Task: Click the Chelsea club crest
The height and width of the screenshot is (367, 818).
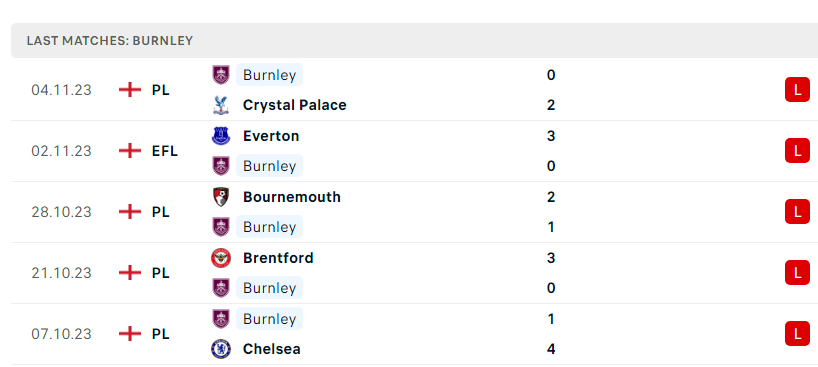Action: tap(221, 349)
